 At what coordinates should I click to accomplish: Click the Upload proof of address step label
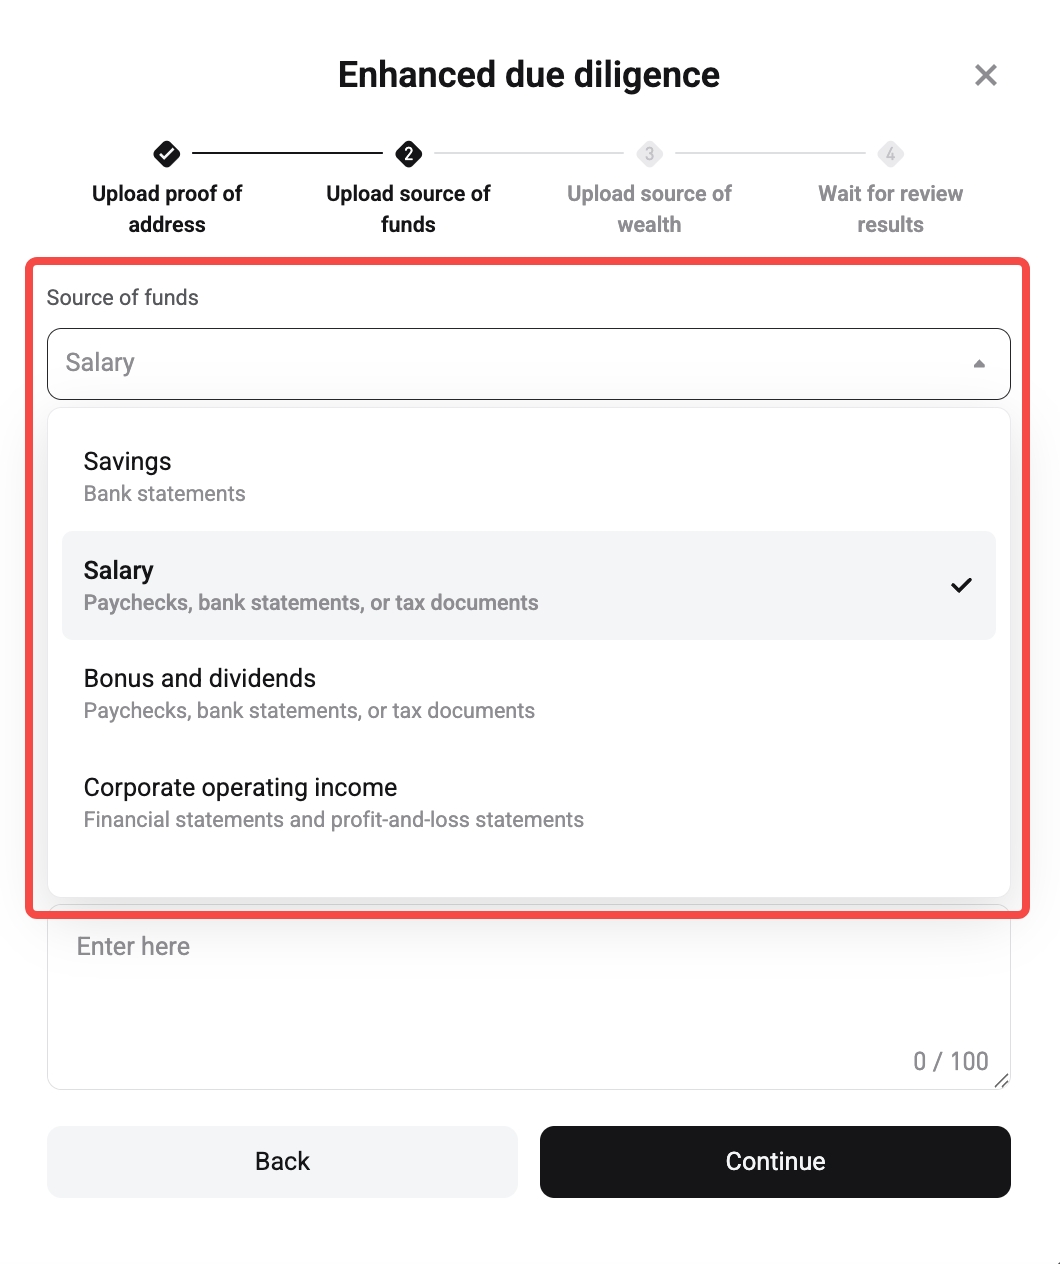[x=166, y=208]
